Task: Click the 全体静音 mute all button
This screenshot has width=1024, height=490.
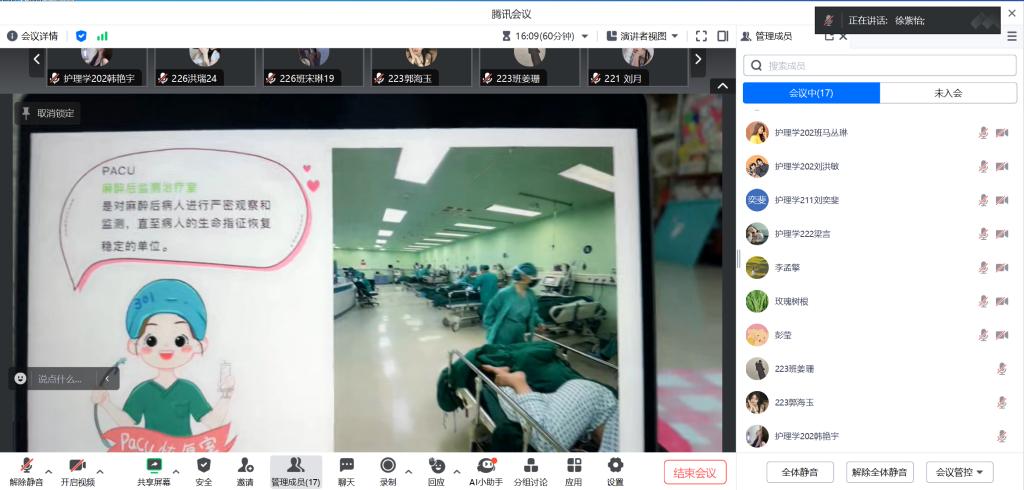Action: 800,472
